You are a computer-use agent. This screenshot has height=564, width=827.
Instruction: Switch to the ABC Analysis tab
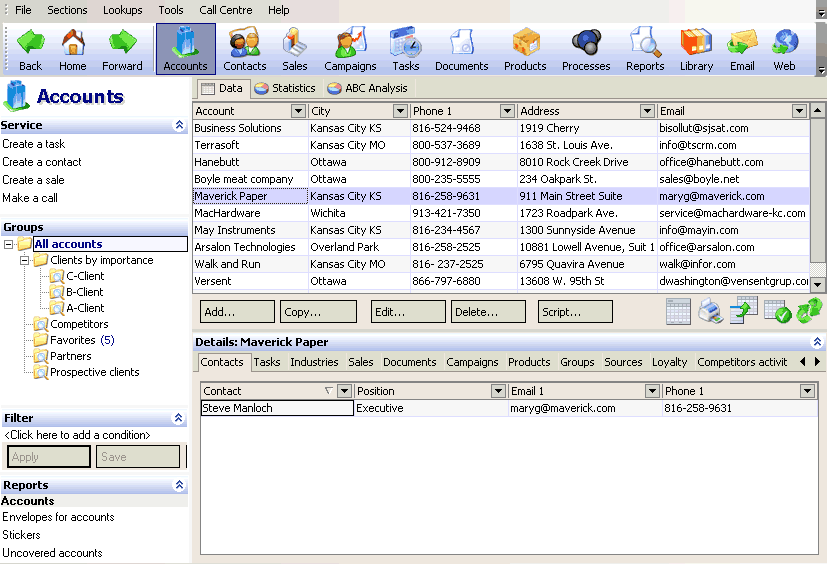tap(368, 88)
